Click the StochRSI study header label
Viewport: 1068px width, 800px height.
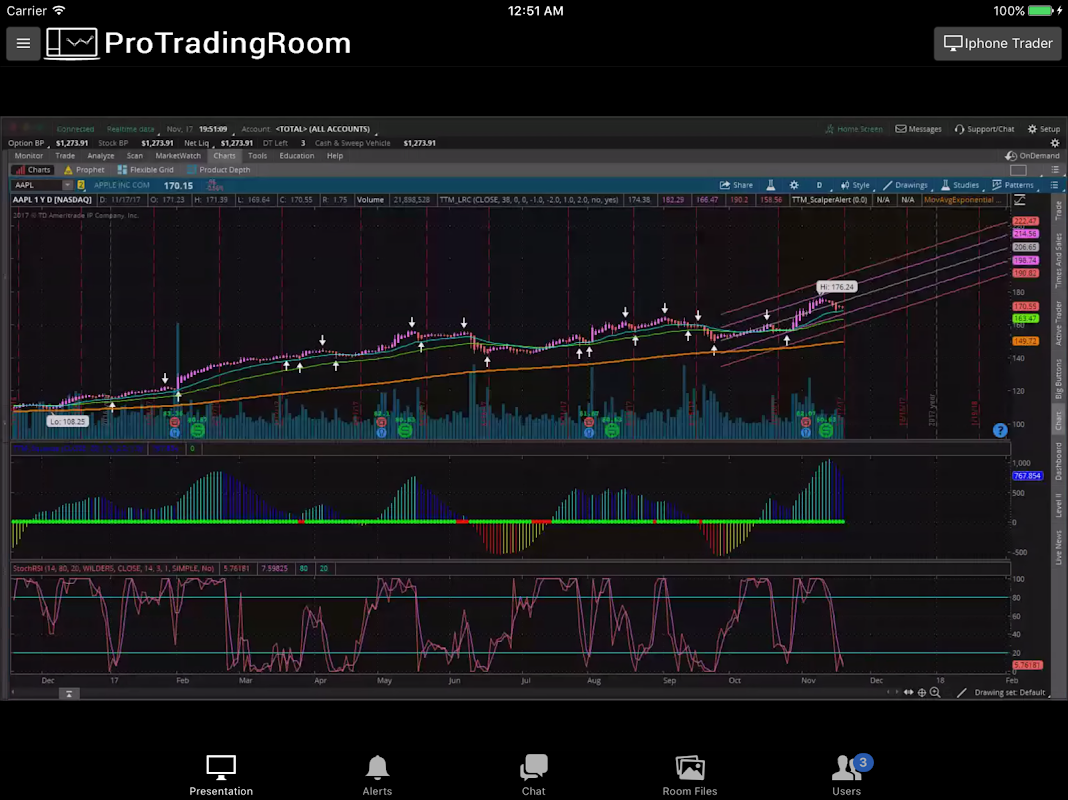coord(113,569)
